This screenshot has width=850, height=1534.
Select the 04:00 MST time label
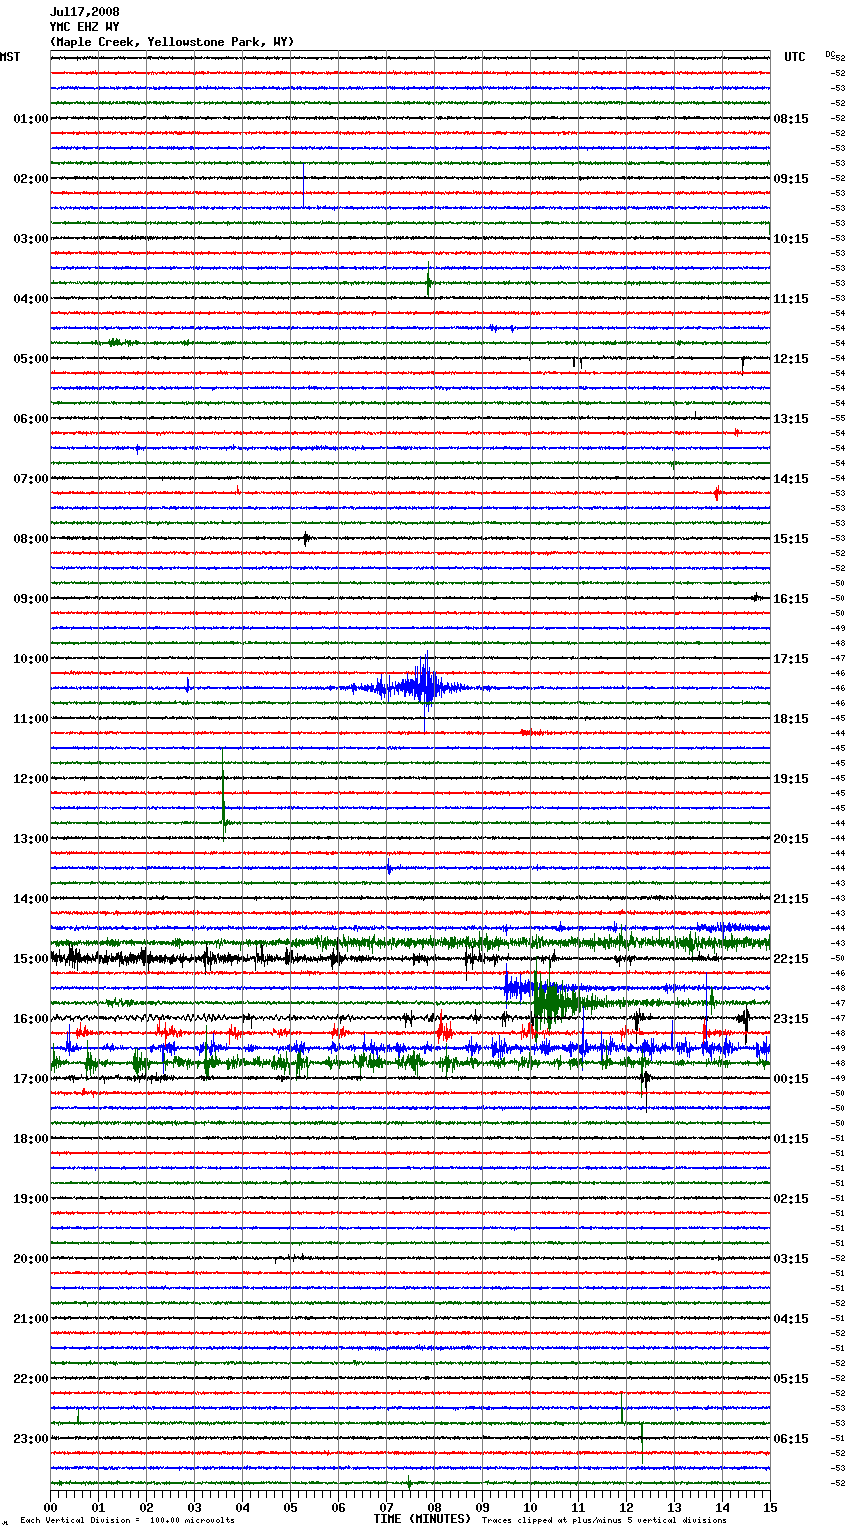31,299
